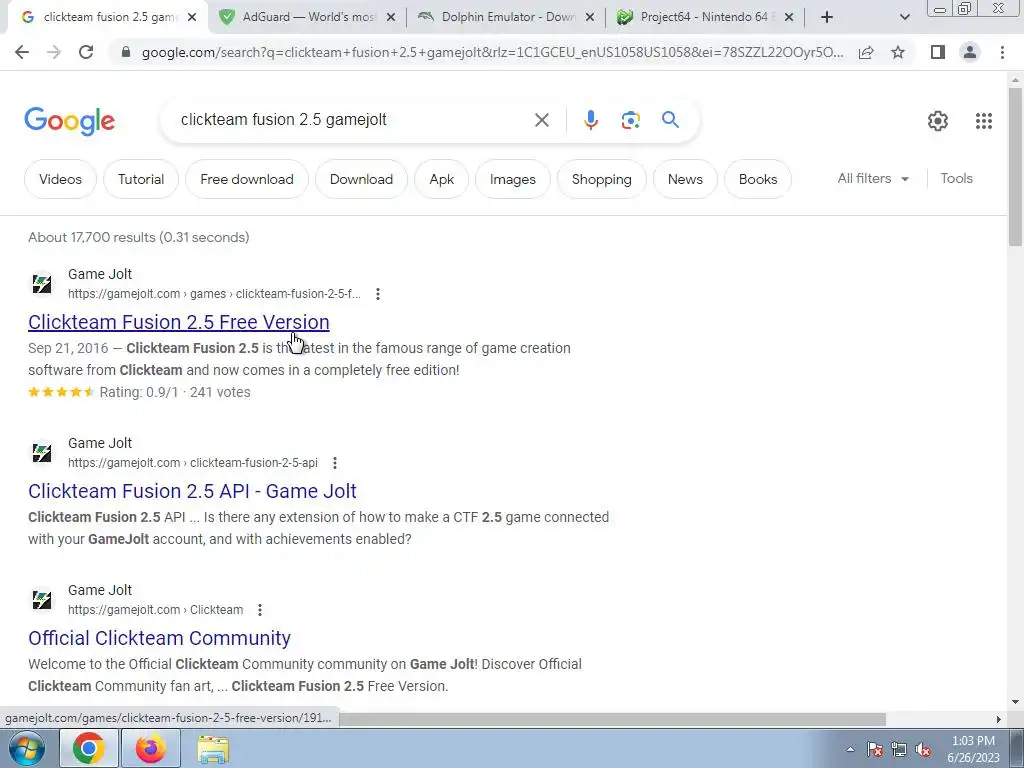Open Action Center flag icon
The height and width of the screenshot is (768, 1024).
[874, 750]
